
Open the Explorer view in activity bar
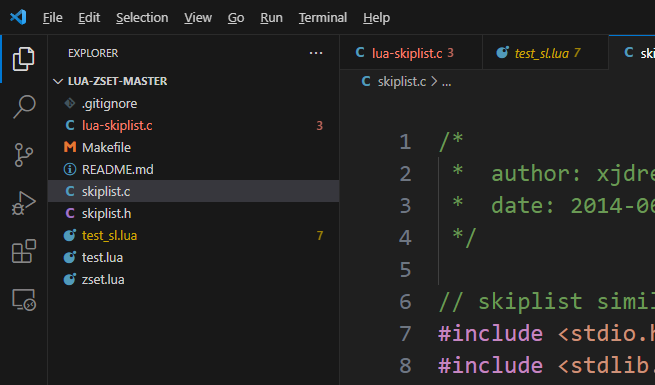point(23,59)
